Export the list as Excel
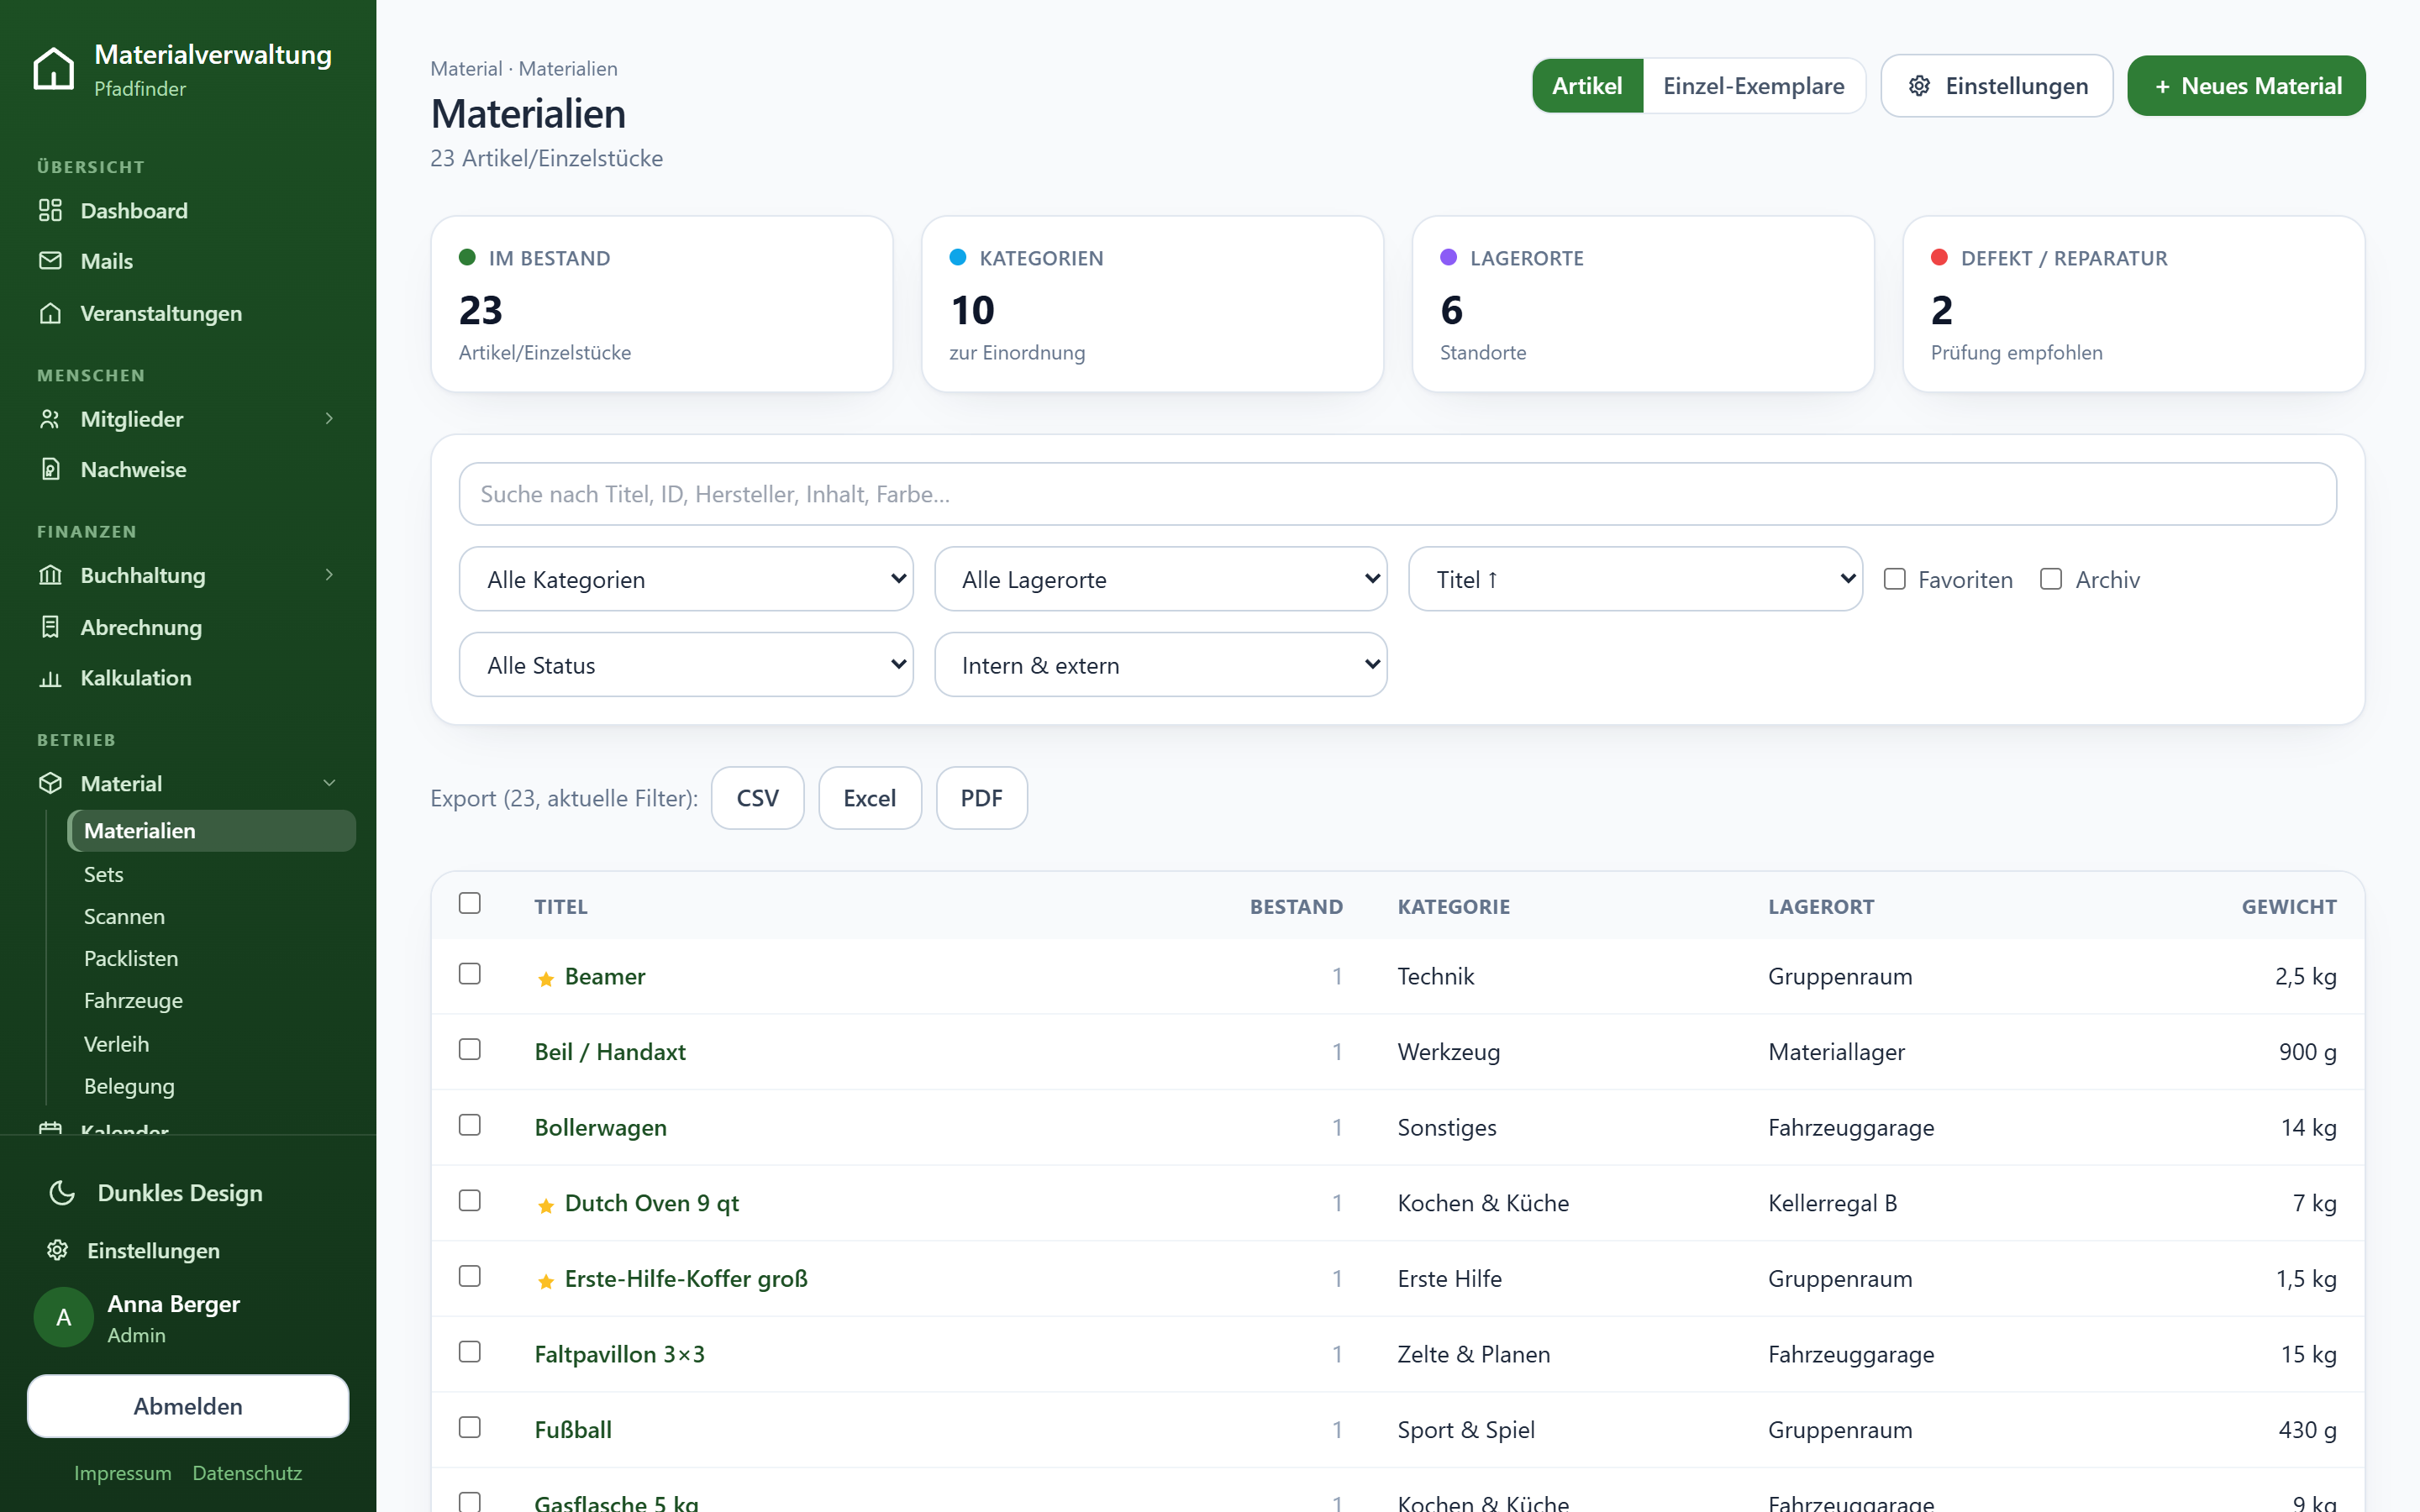Screen dimensions: 2420x1512 tap(869, 798)
